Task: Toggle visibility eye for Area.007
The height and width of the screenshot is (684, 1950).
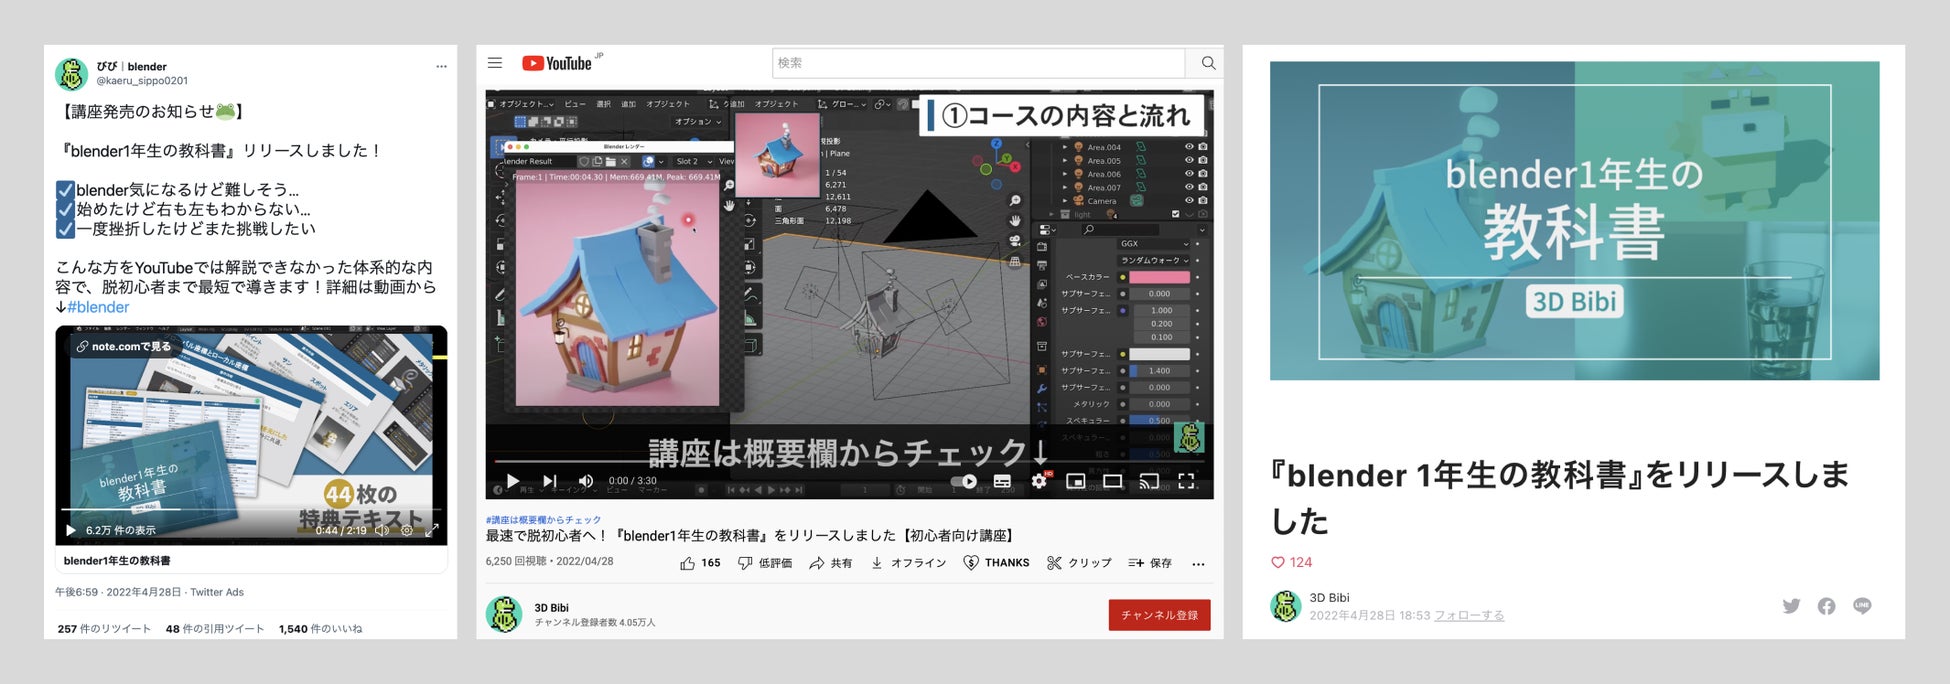Action: point(1189,187)
